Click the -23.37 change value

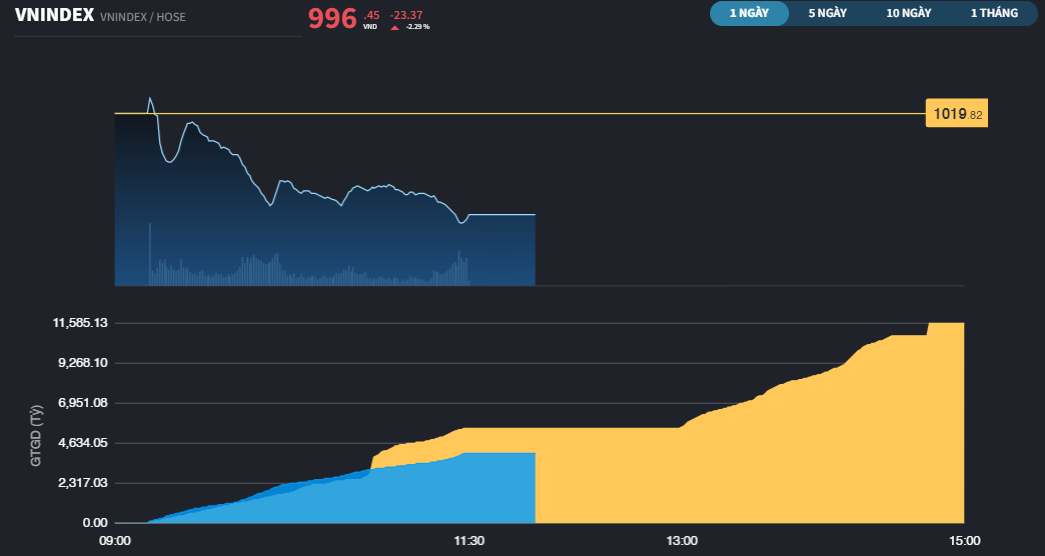coord(407,15)
